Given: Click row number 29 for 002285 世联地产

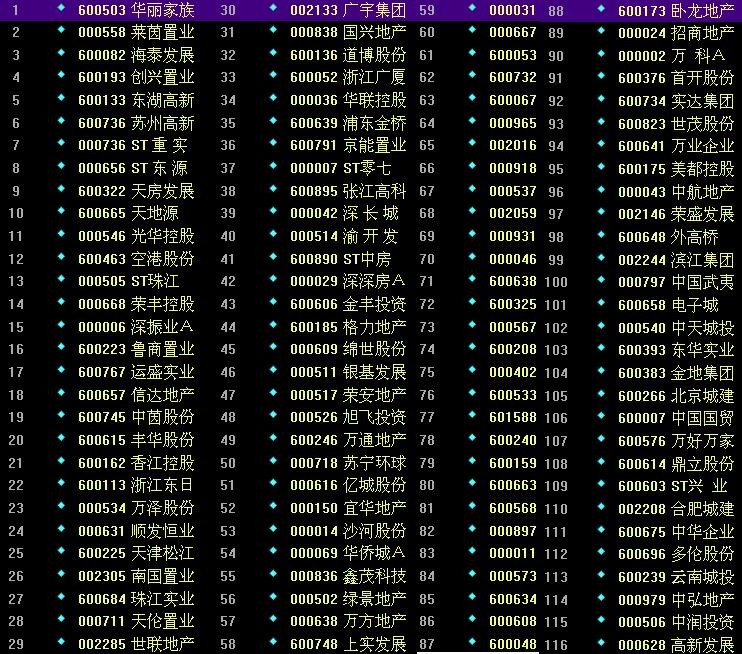Looking at the screenshot, I should coord(16,644).
